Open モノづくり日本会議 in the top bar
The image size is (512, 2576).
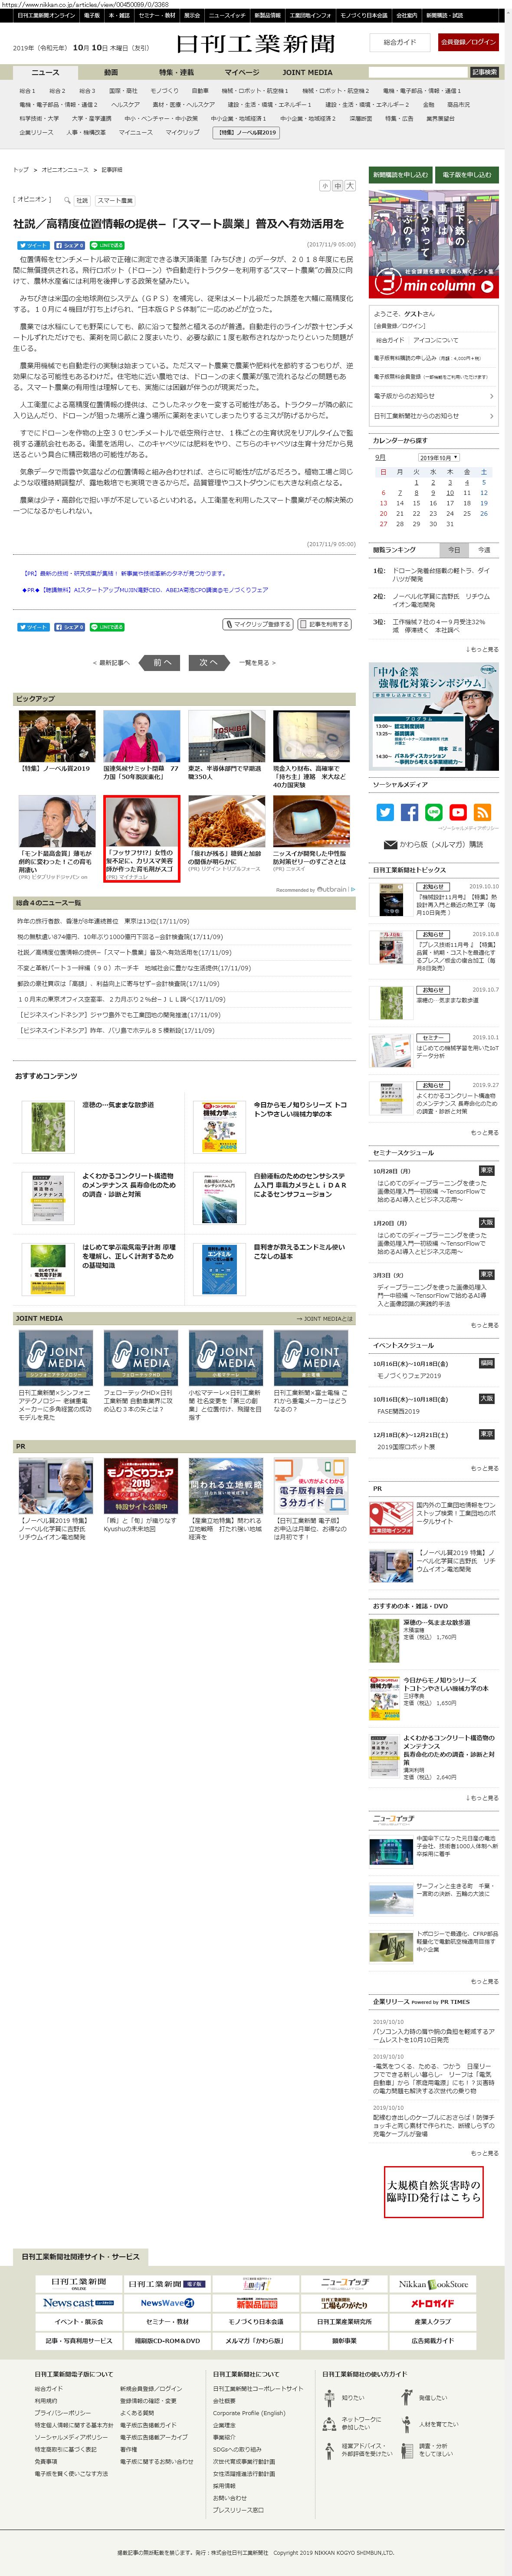(x=363, y=16)
